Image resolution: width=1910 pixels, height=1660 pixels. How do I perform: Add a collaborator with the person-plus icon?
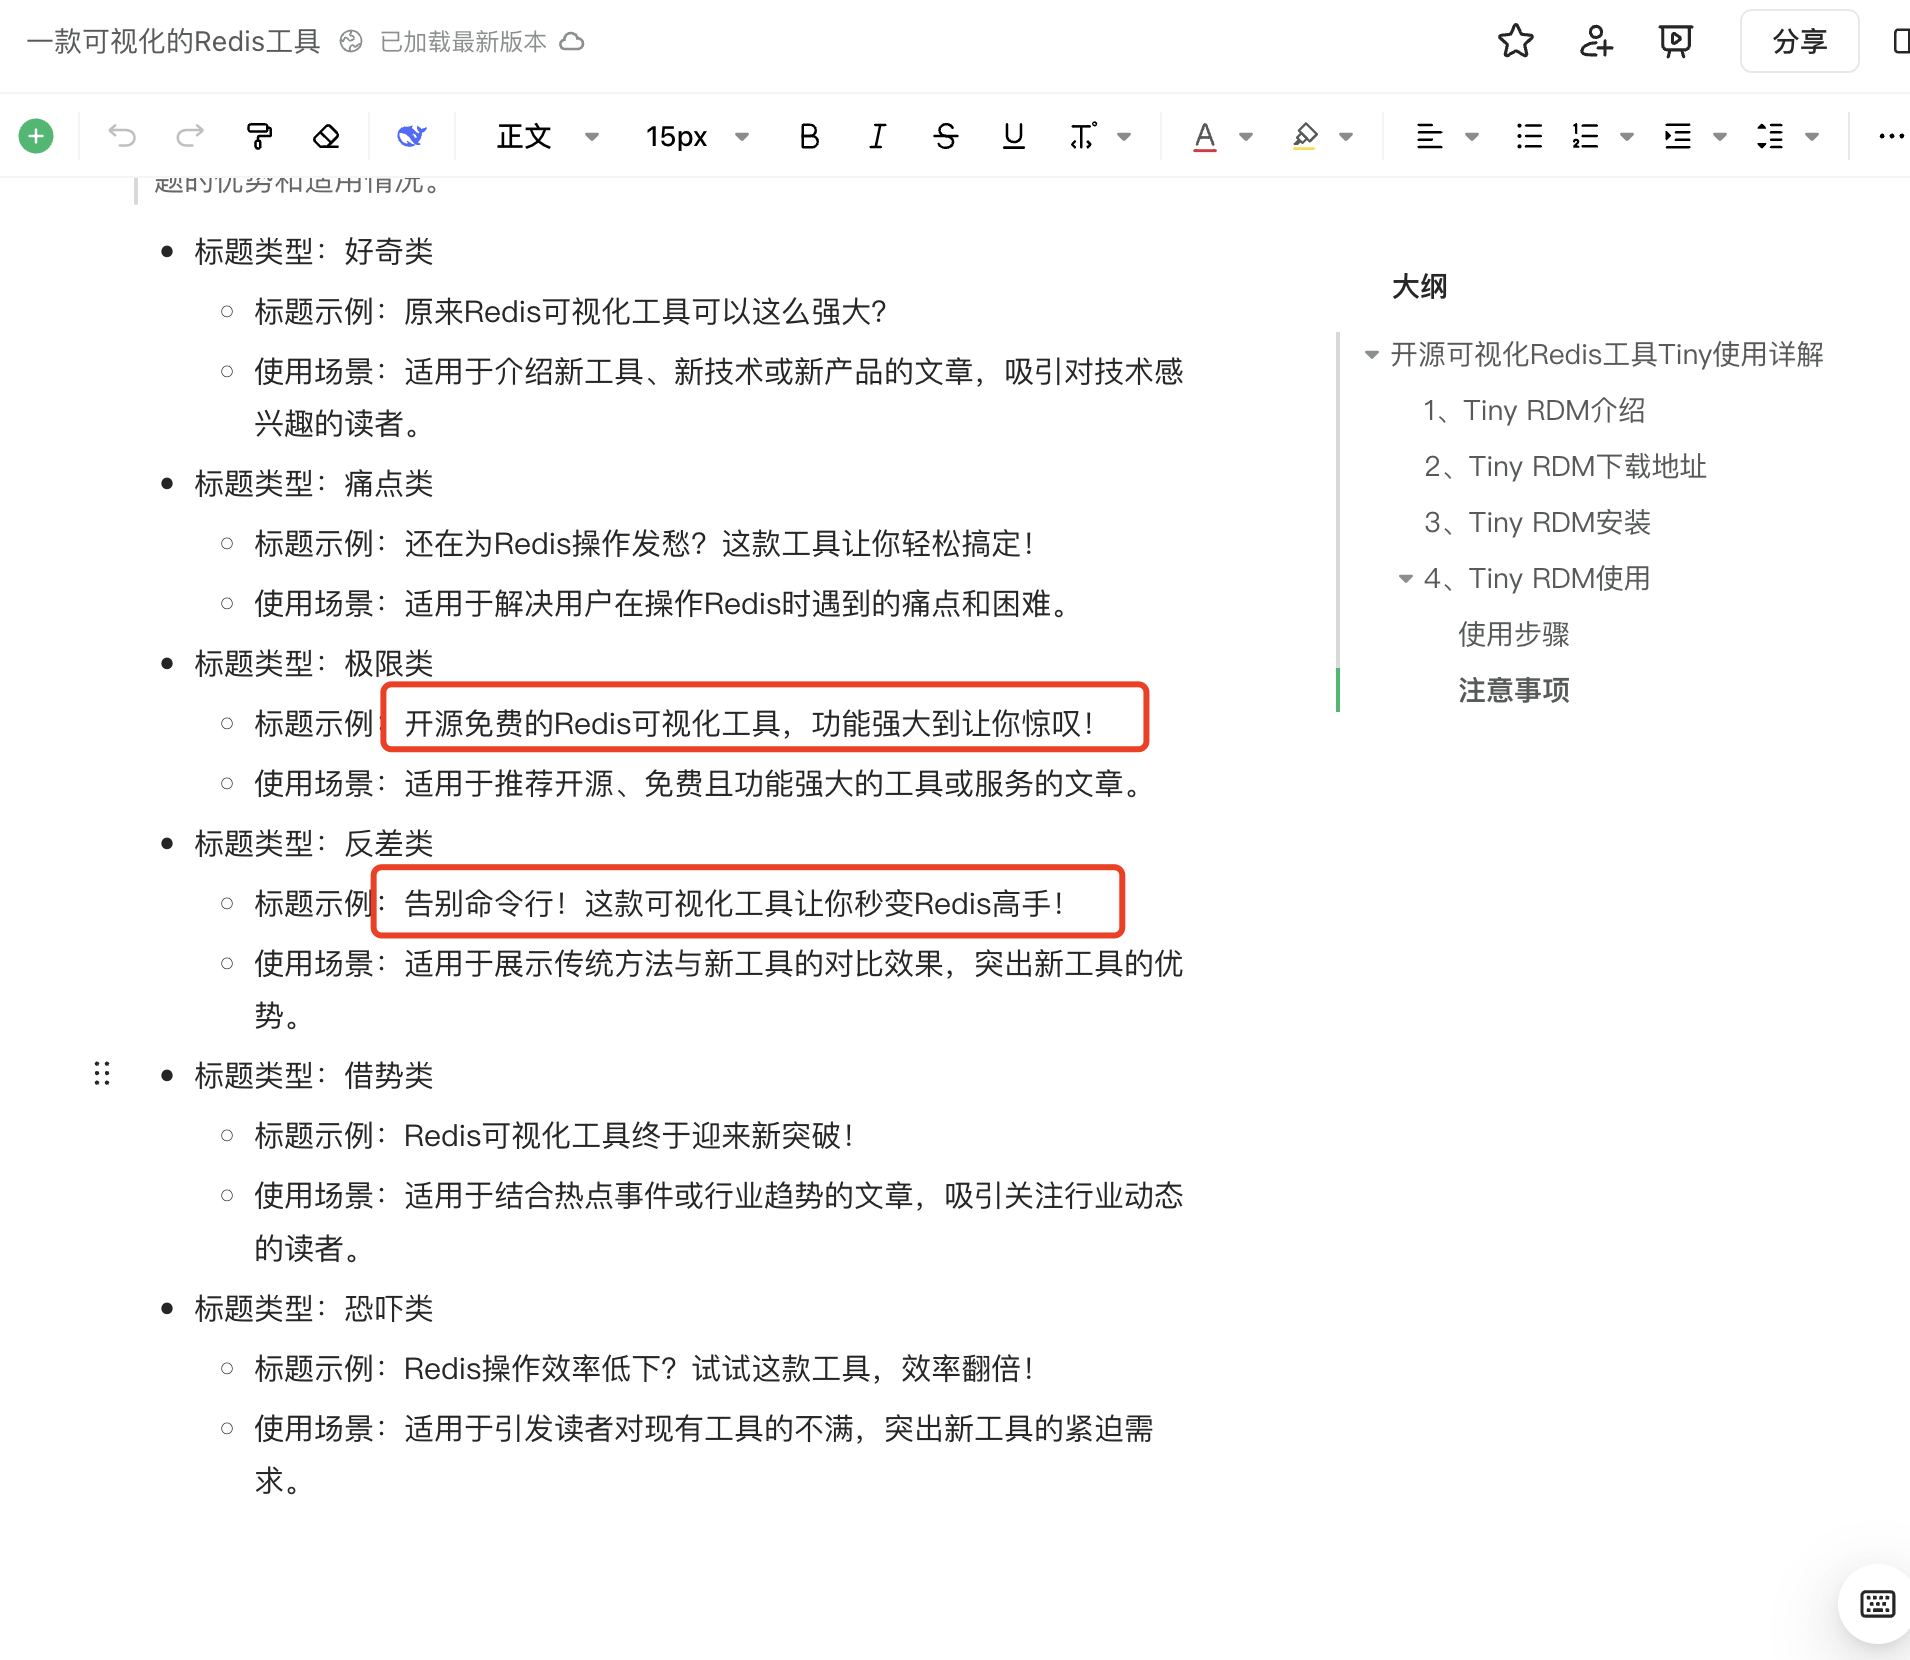pos(1596,41)
